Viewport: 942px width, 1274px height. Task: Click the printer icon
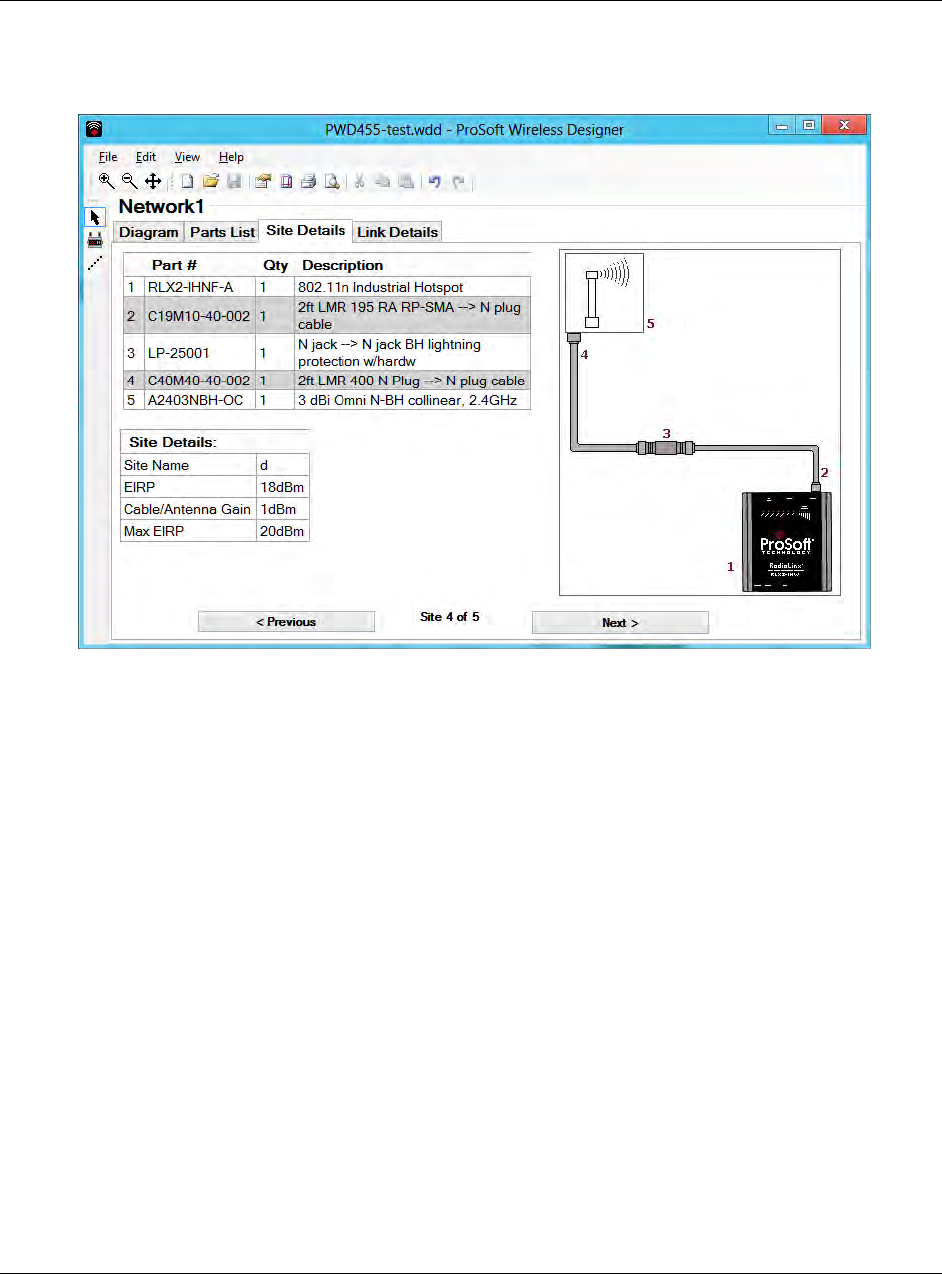[x=308, y=181]
